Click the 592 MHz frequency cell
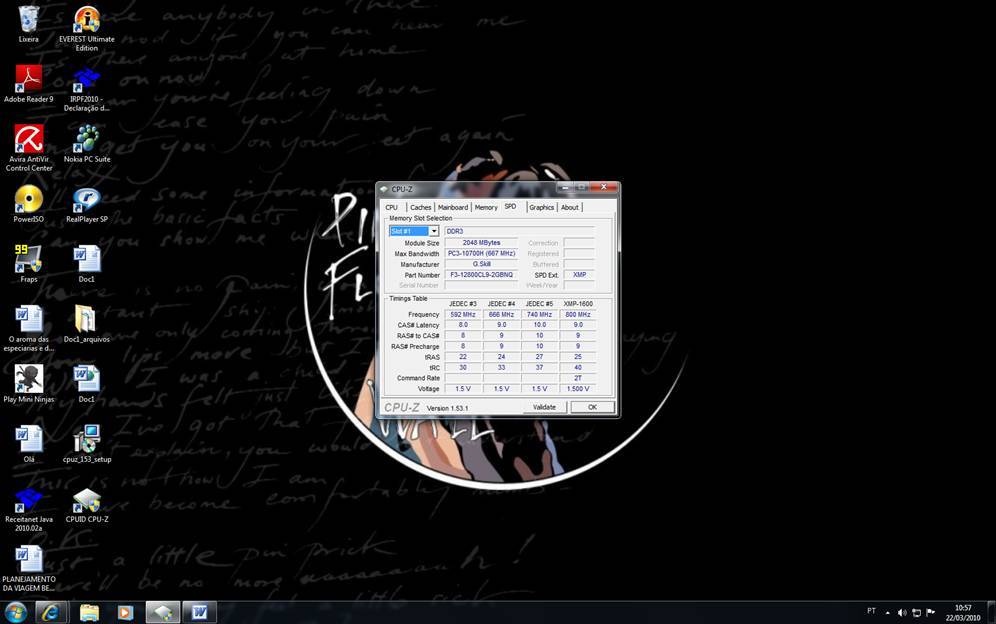The image size is (996, 624). coord(463,315)
